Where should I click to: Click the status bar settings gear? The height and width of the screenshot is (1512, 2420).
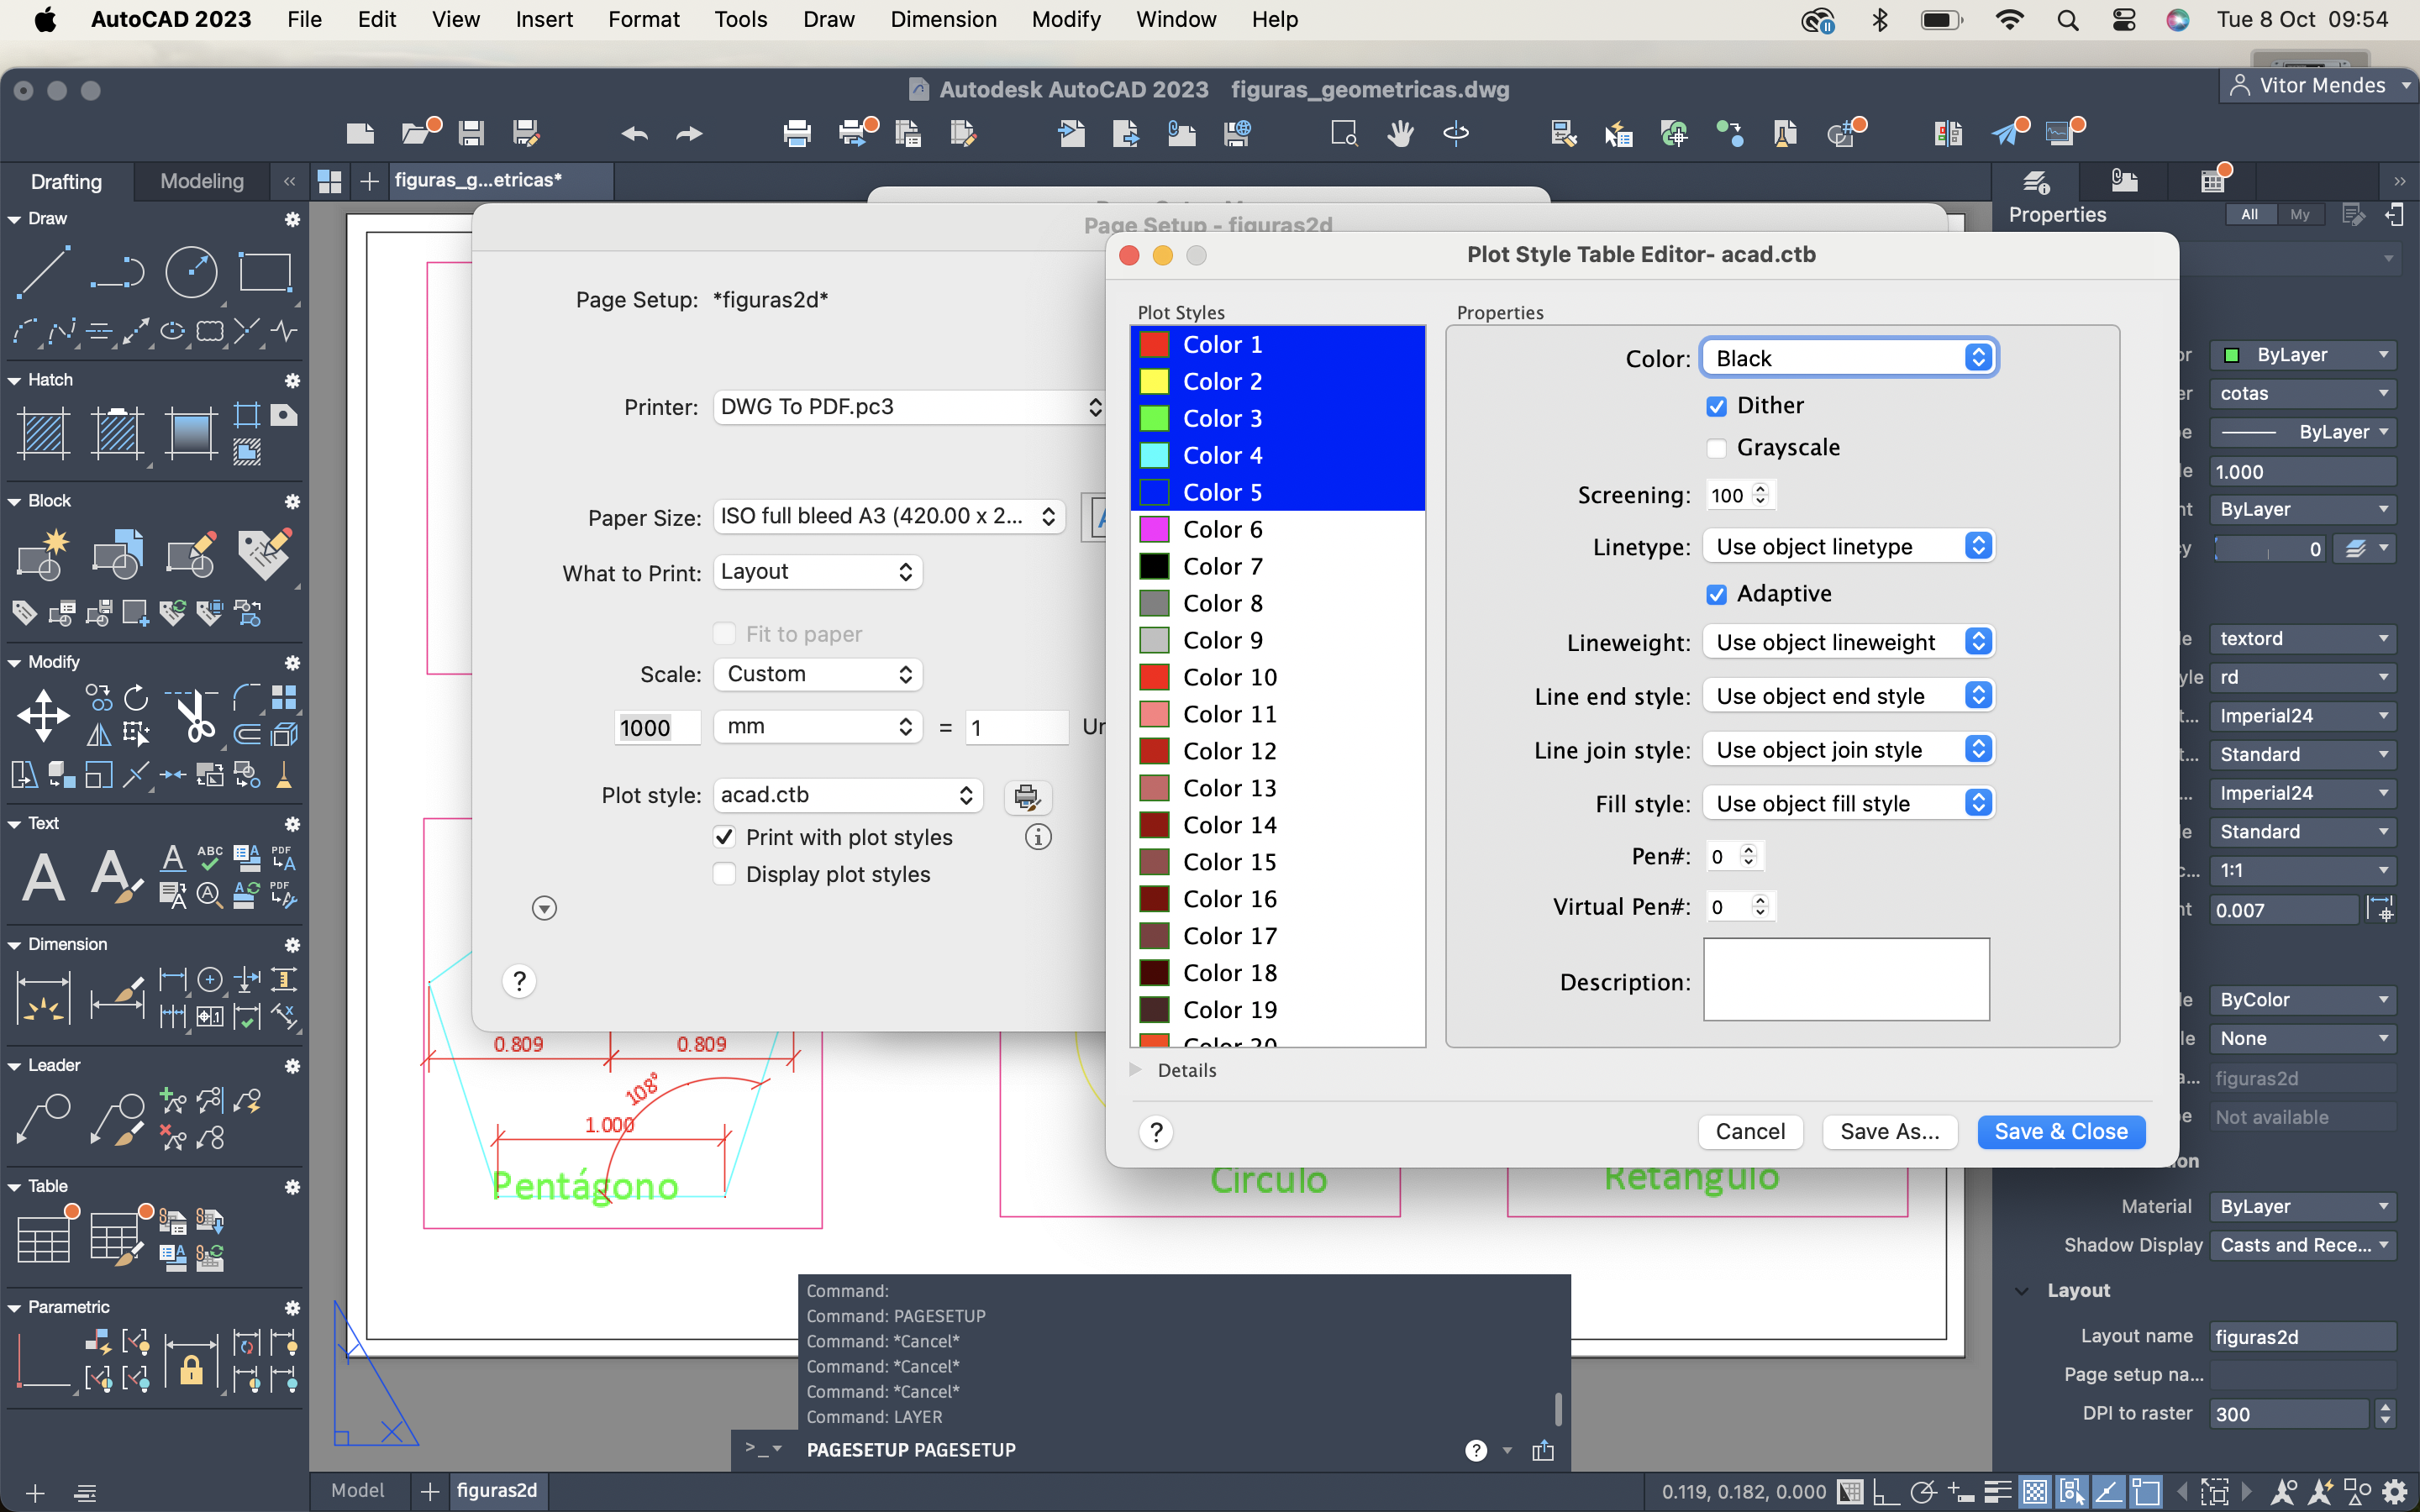click(2395, 1491)
